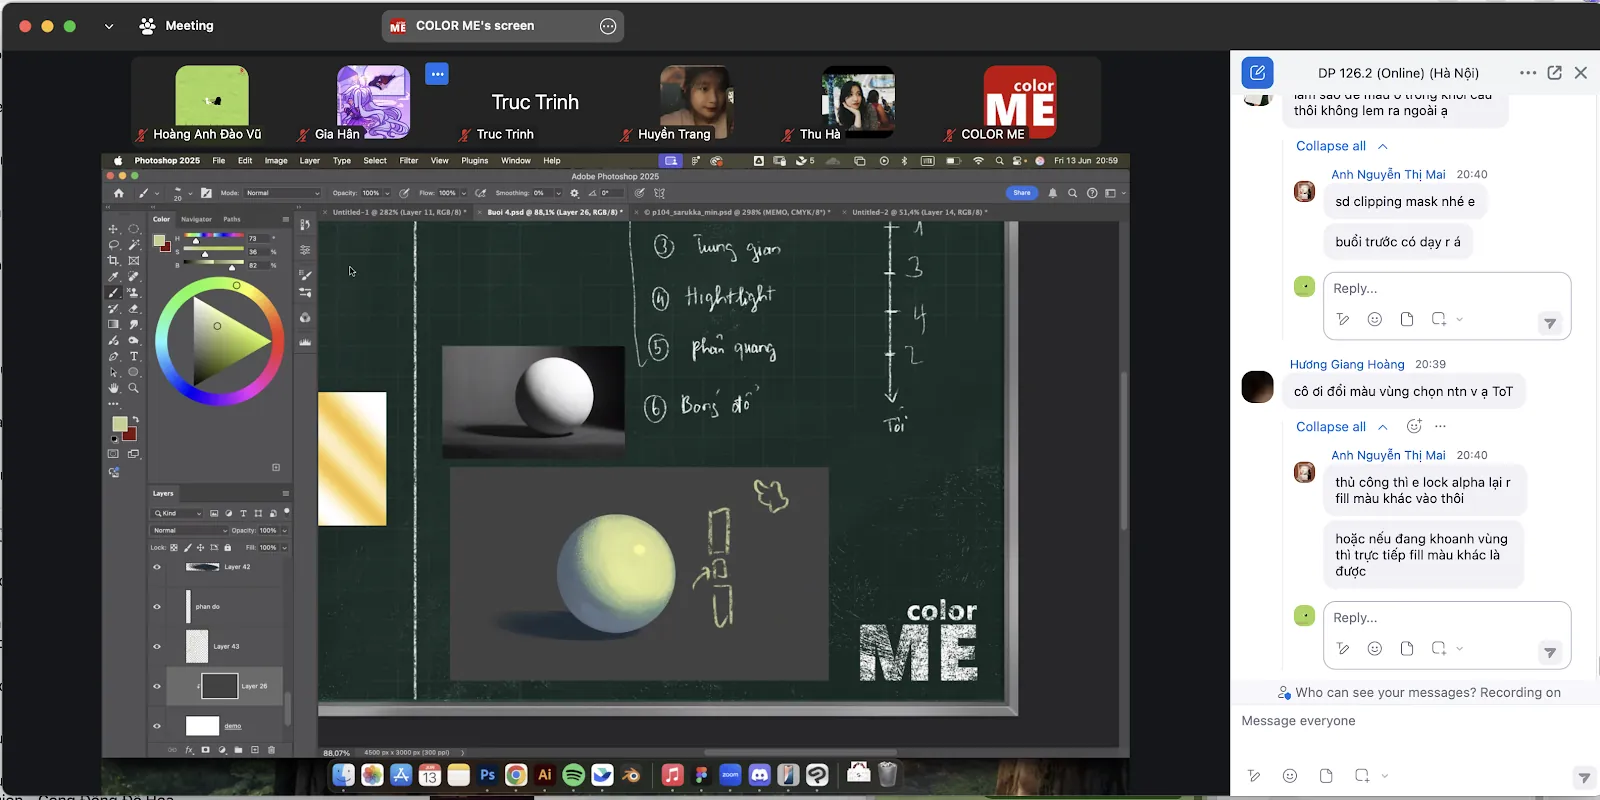The width and height of the screenshot is (1600, 800).
Task: Click the create new layer icon
Action: (x=255, y=750)
